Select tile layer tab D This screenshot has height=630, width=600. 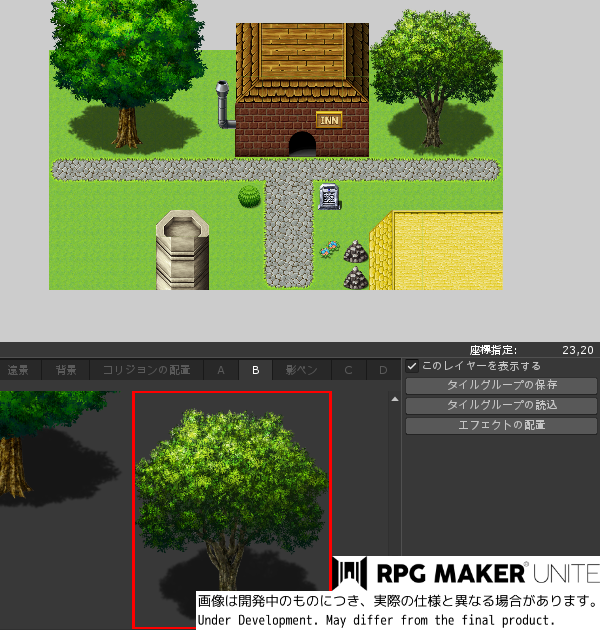[383, 370]
